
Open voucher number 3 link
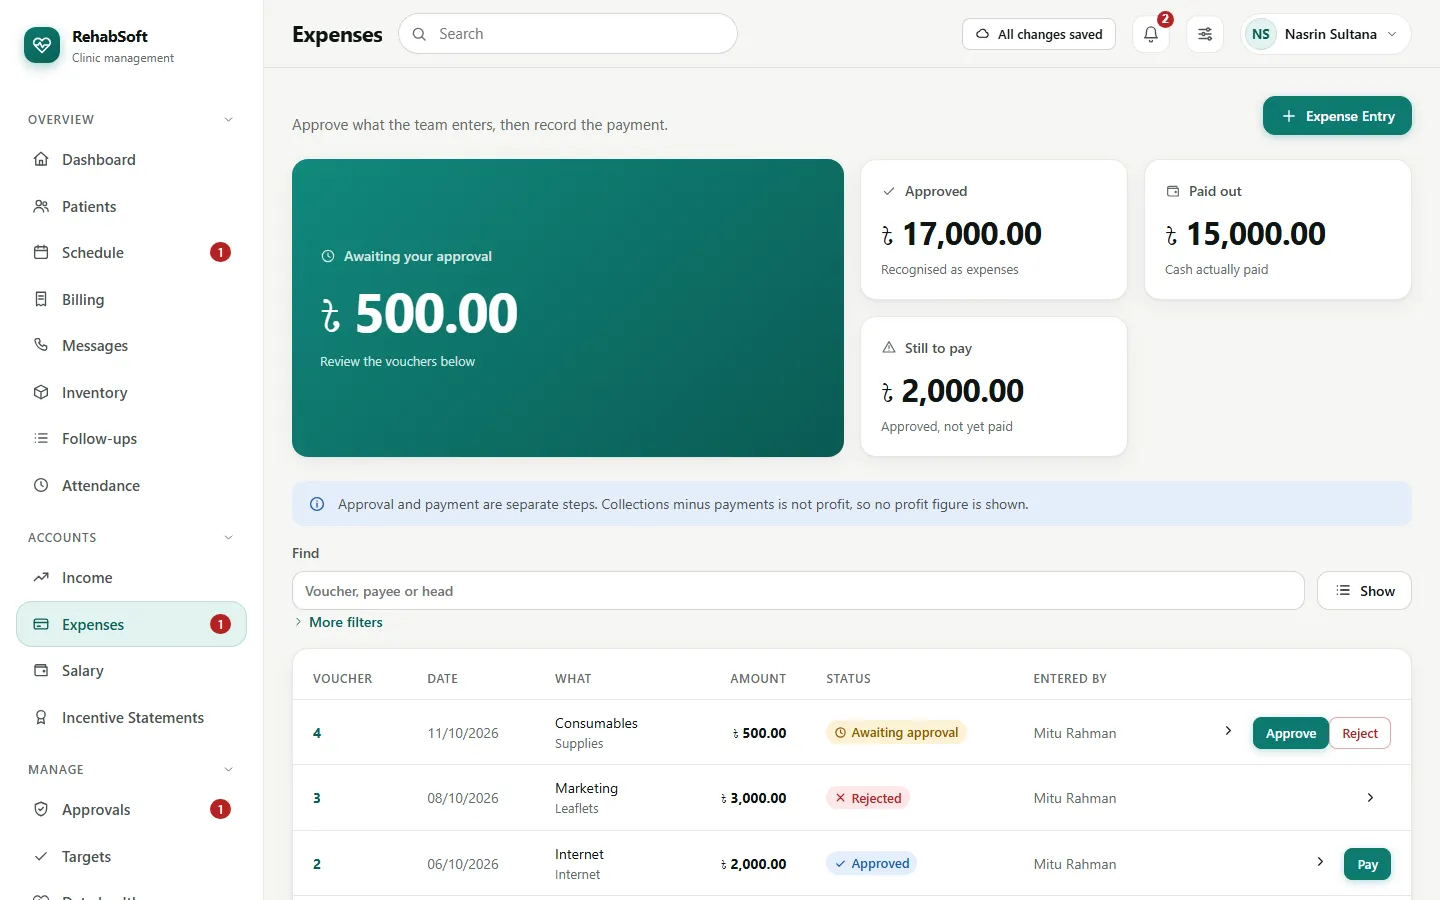317,798
